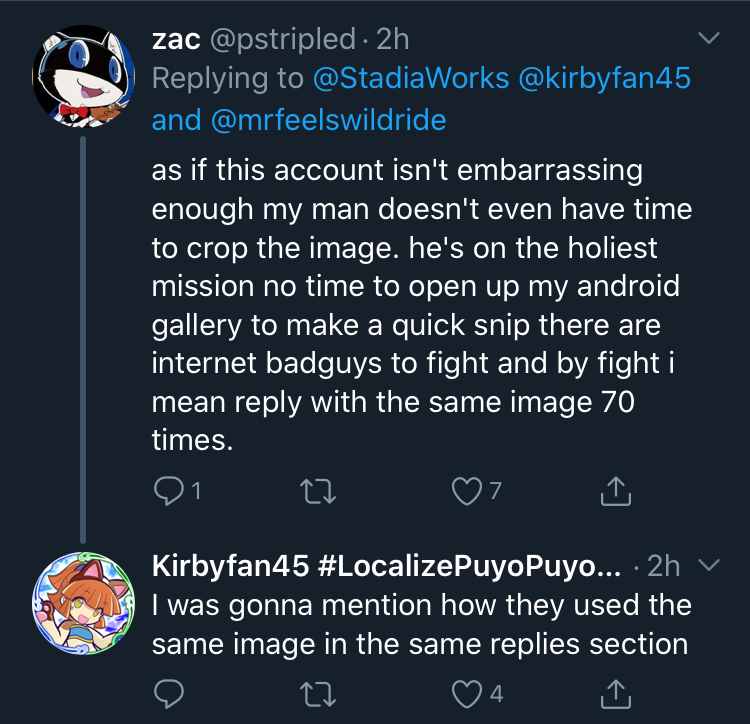The height and width of the screenshot is (724, 750).
Task: Reply to zac's tweet via comment icon
Action: (169, 491)
